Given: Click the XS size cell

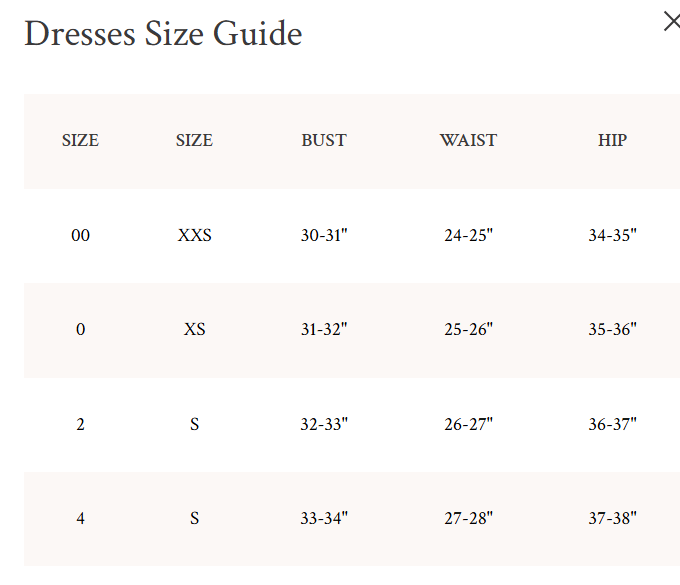Looking at the screenshot, I should [x=194, y=330].
